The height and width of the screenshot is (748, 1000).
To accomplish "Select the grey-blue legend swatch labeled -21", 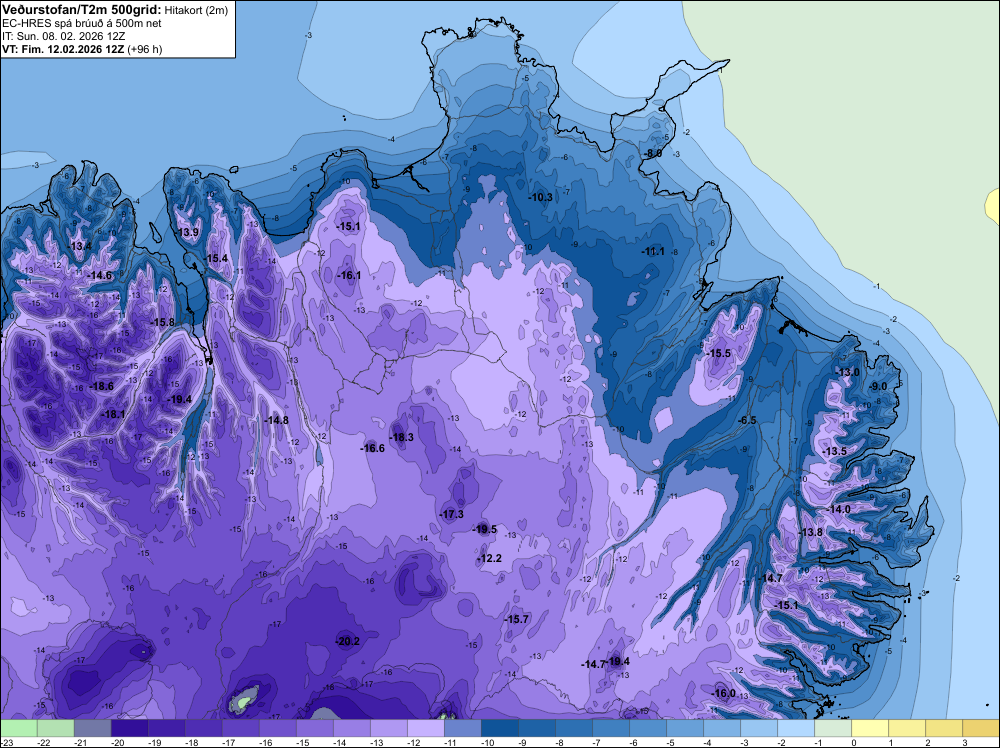I will [92, 728].
